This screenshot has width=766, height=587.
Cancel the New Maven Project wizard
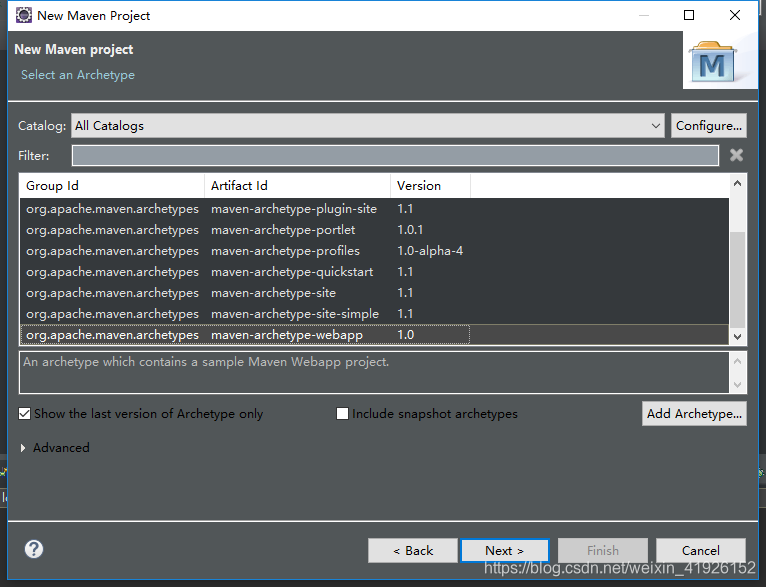click(x=701, y=550)
